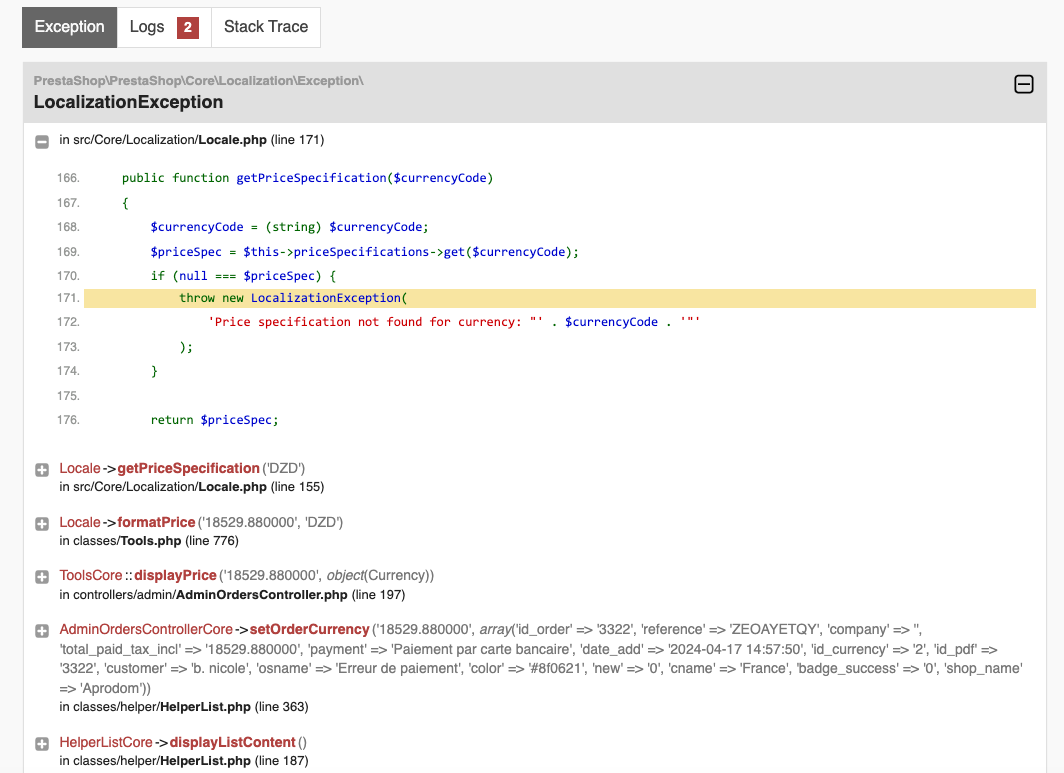Expand the ToolsCore::displayPrice trace entry

coord(42,577)
